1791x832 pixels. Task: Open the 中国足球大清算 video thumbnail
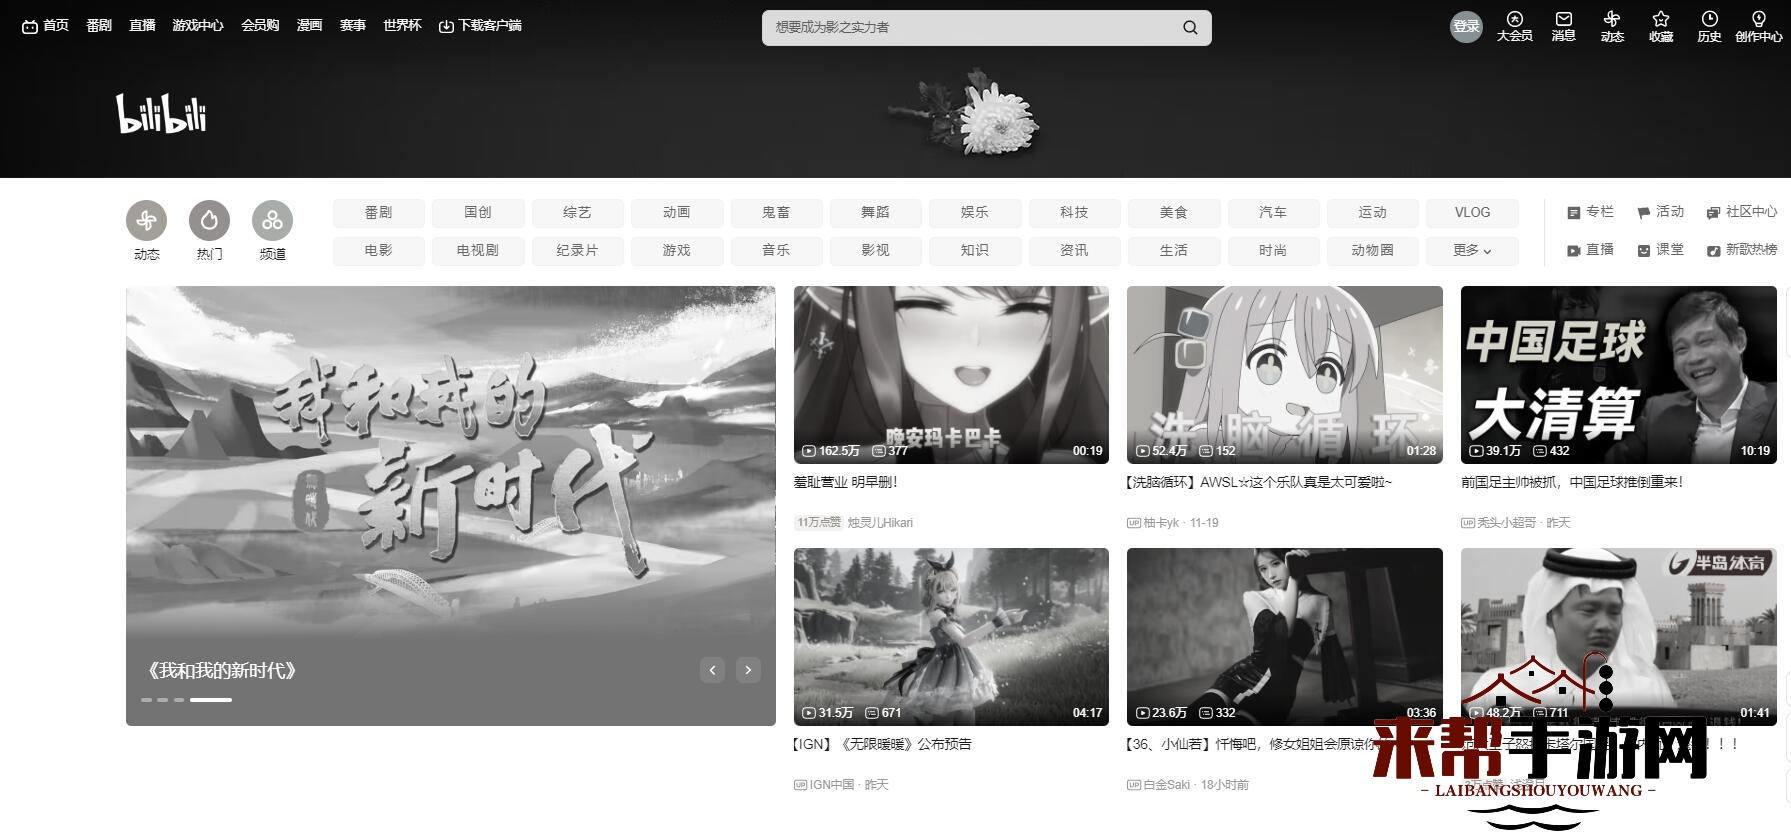[1618, 375]
